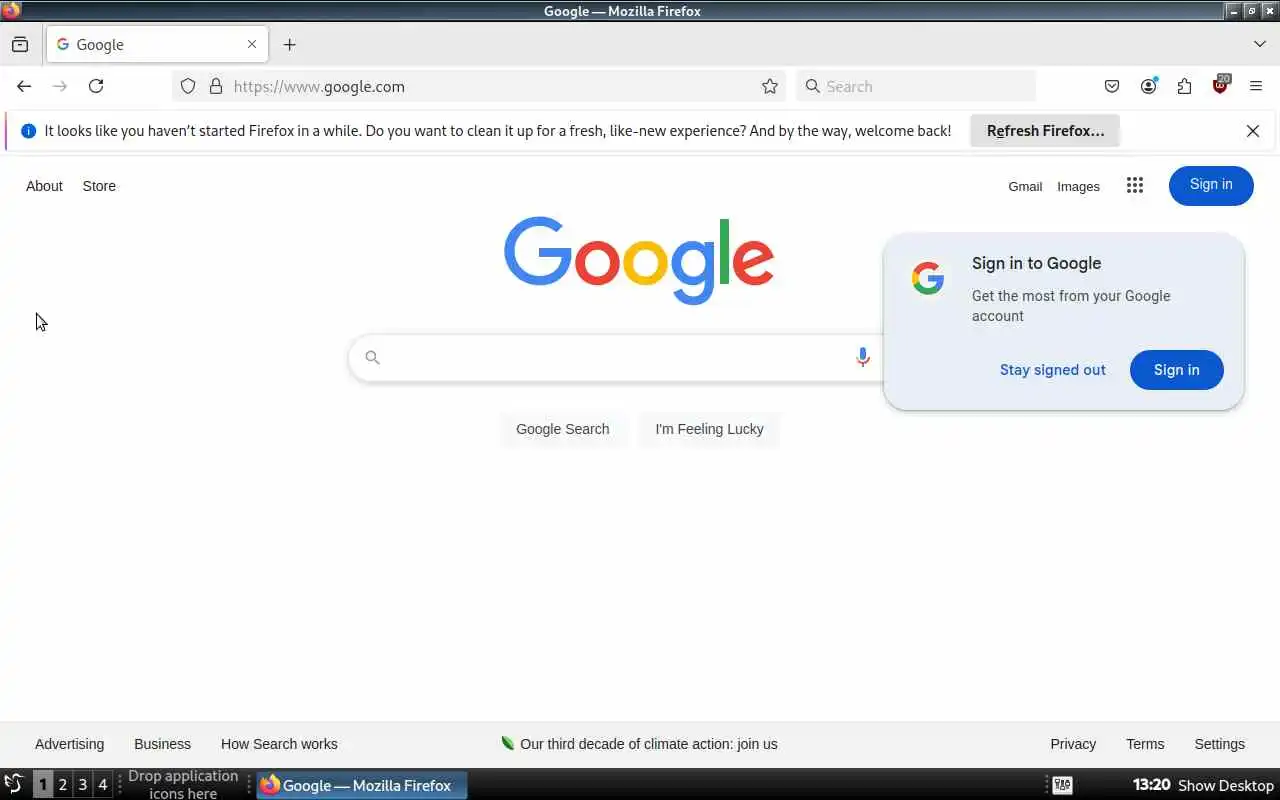
Task: Choose Stay signed out
Action: point(1053,370)
